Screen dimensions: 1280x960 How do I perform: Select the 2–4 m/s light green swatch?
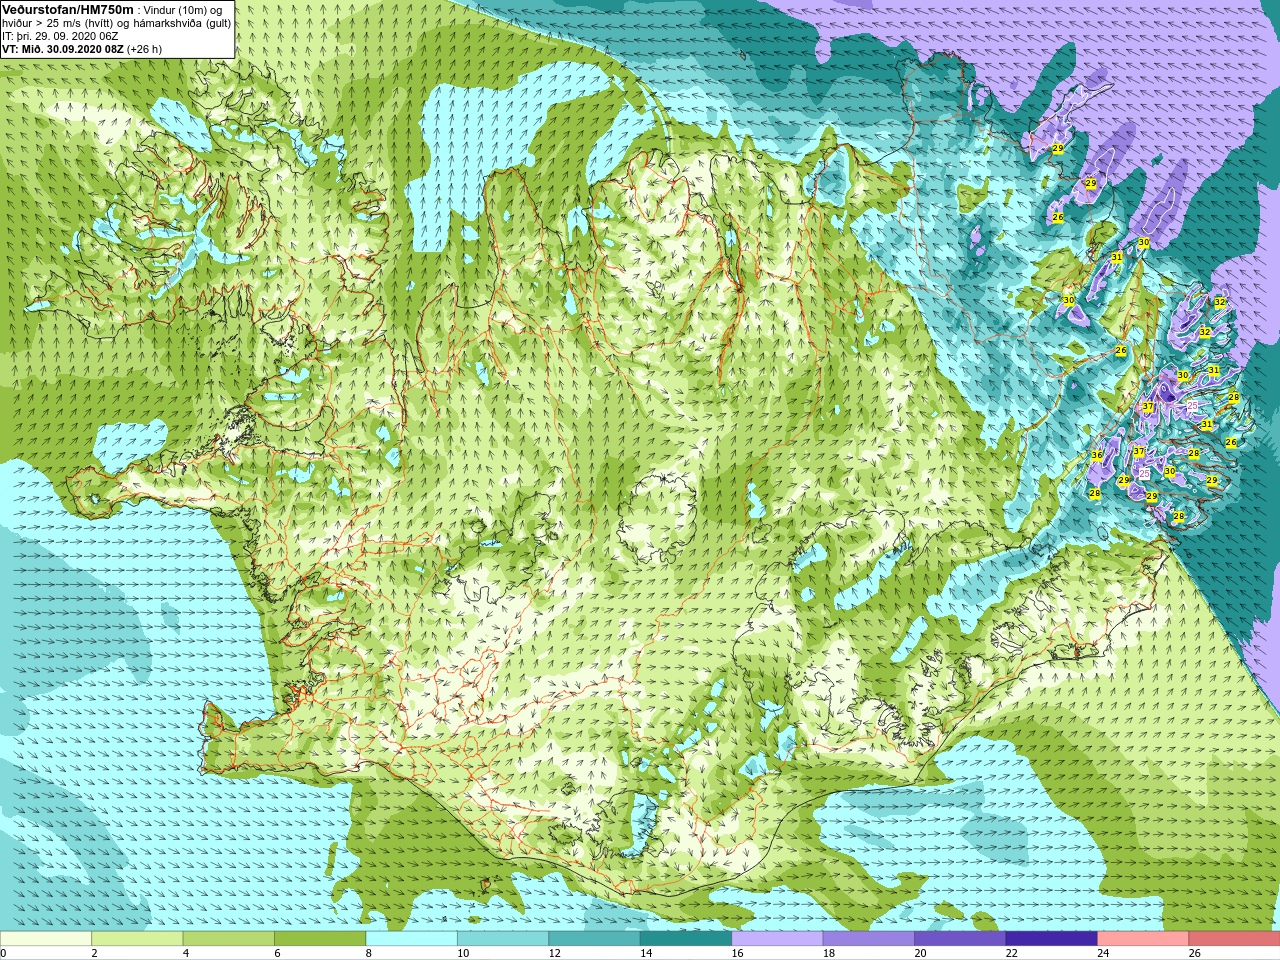137,939
